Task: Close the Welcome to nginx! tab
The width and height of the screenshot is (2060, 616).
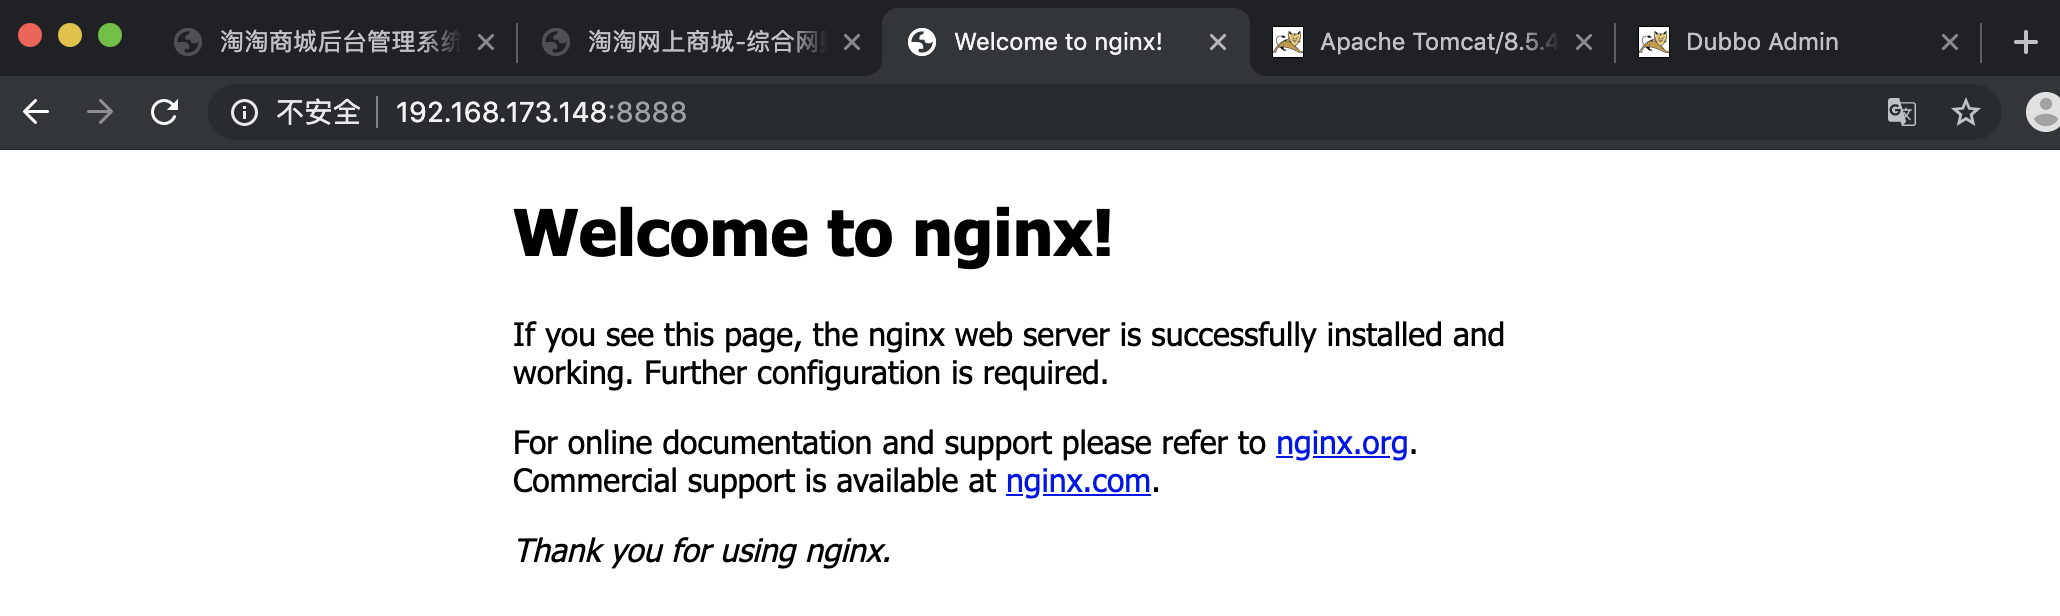Action: coord(1218,42)
